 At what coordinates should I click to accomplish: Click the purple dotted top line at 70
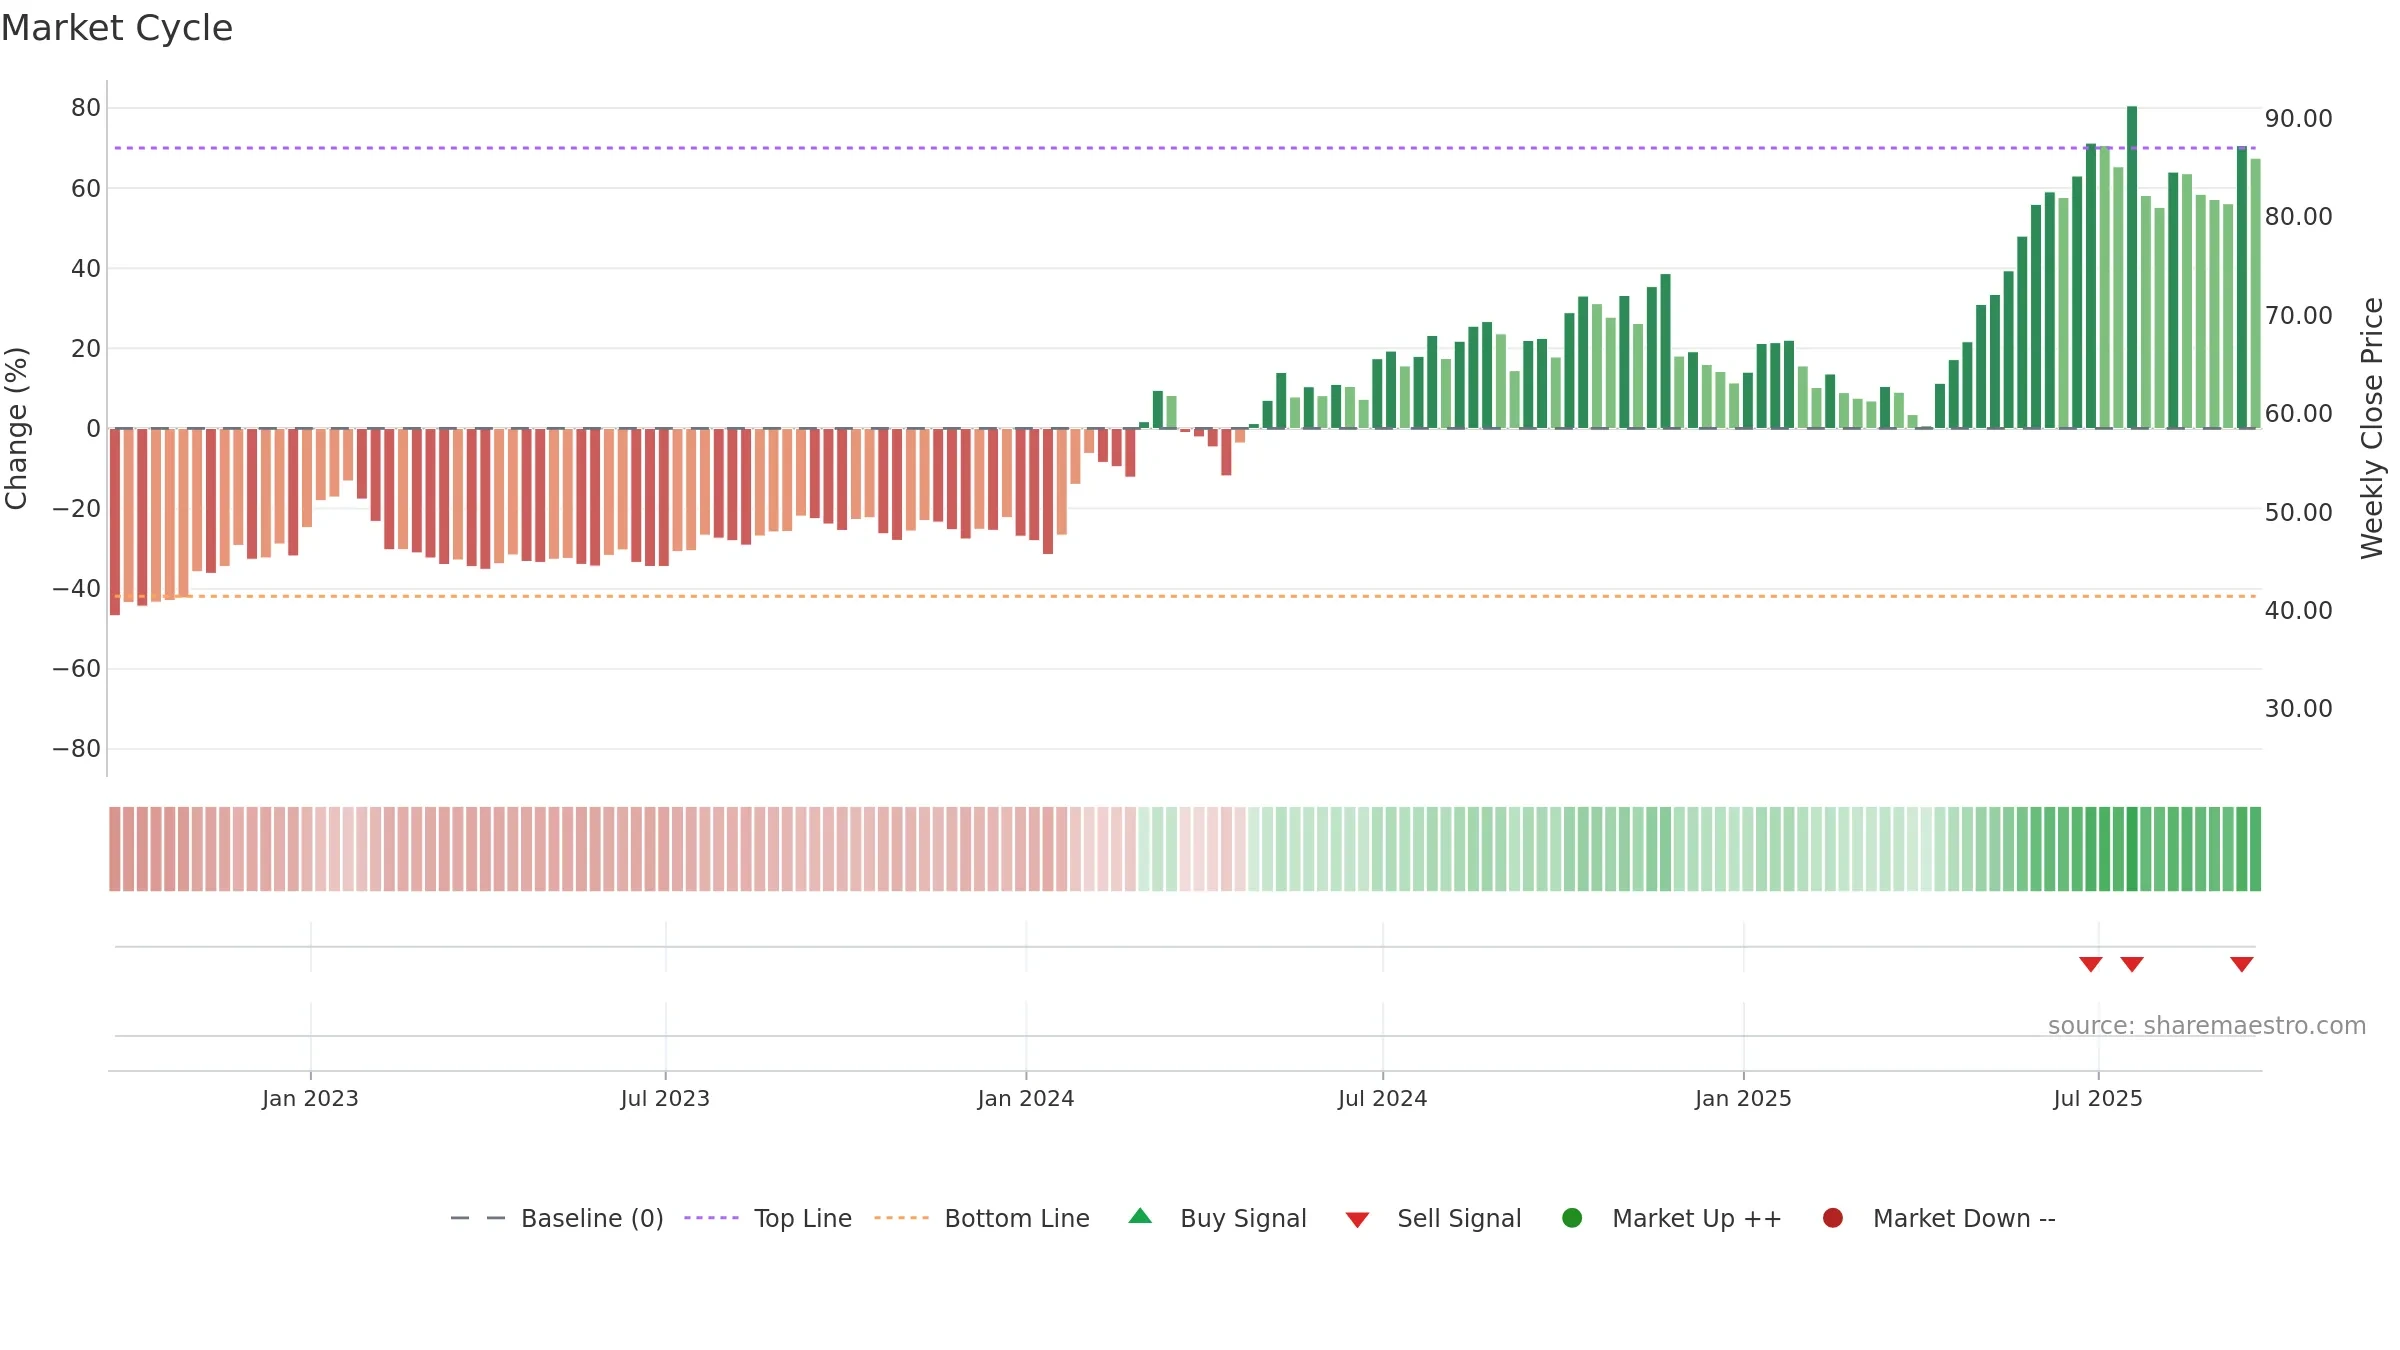click(x=1185, y=148)
